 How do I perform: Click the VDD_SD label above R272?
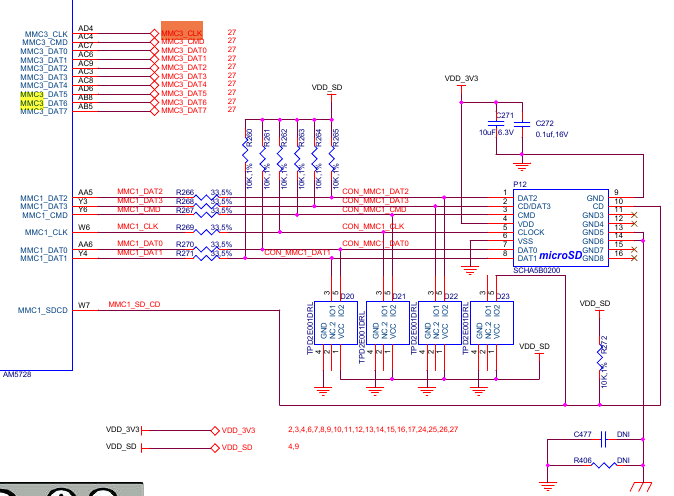pyautogui.click(x=595, y=303)
